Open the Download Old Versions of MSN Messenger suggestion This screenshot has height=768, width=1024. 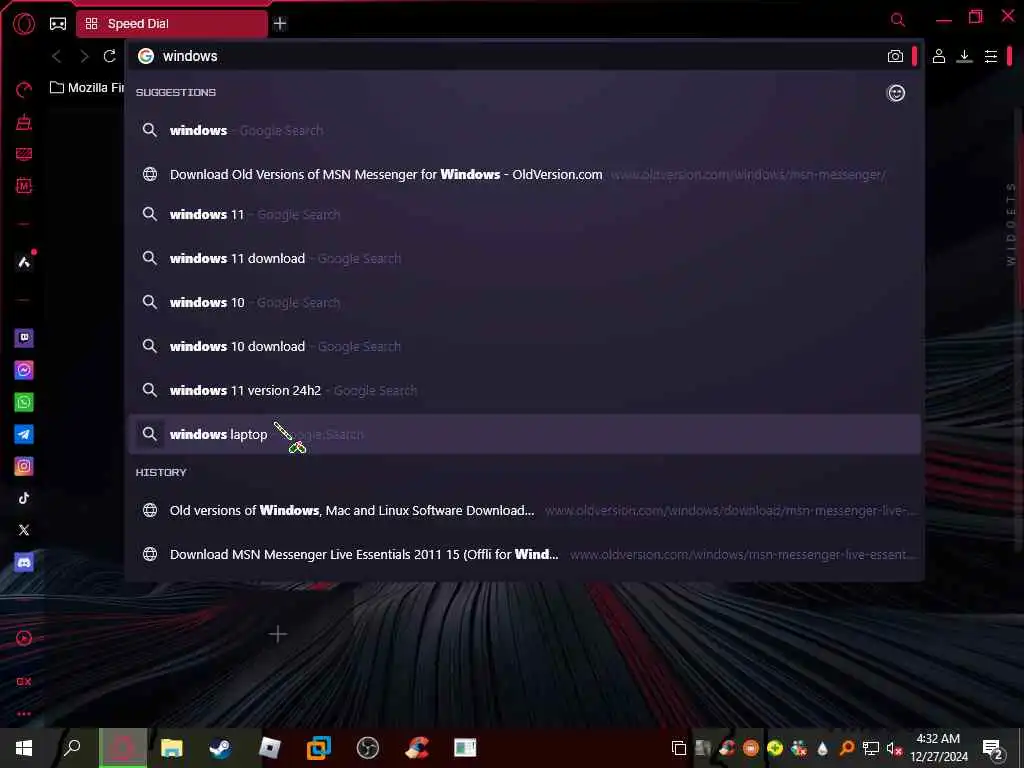[524, 174]
